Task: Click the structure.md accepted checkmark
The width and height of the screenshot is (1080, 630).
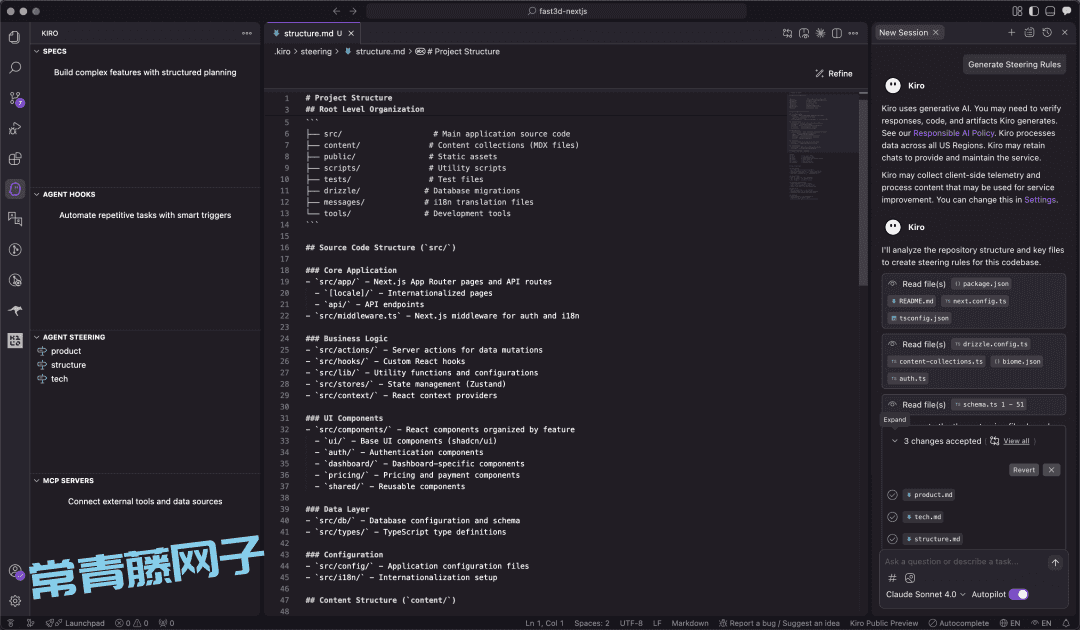Action: [892, 539]
